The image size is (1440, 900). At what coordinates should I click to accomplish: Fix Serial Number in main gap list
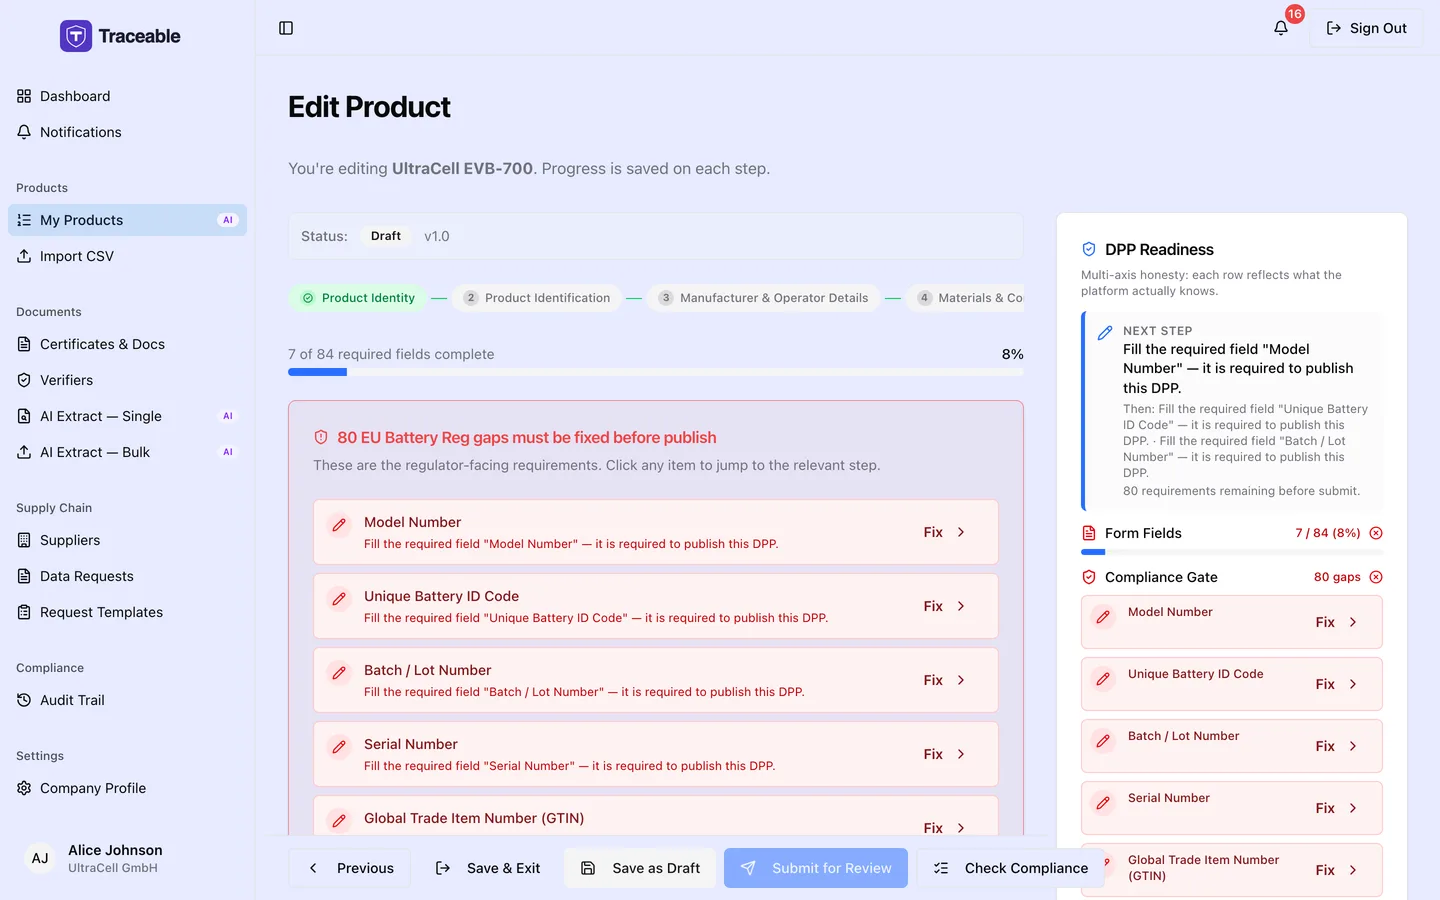945,754
